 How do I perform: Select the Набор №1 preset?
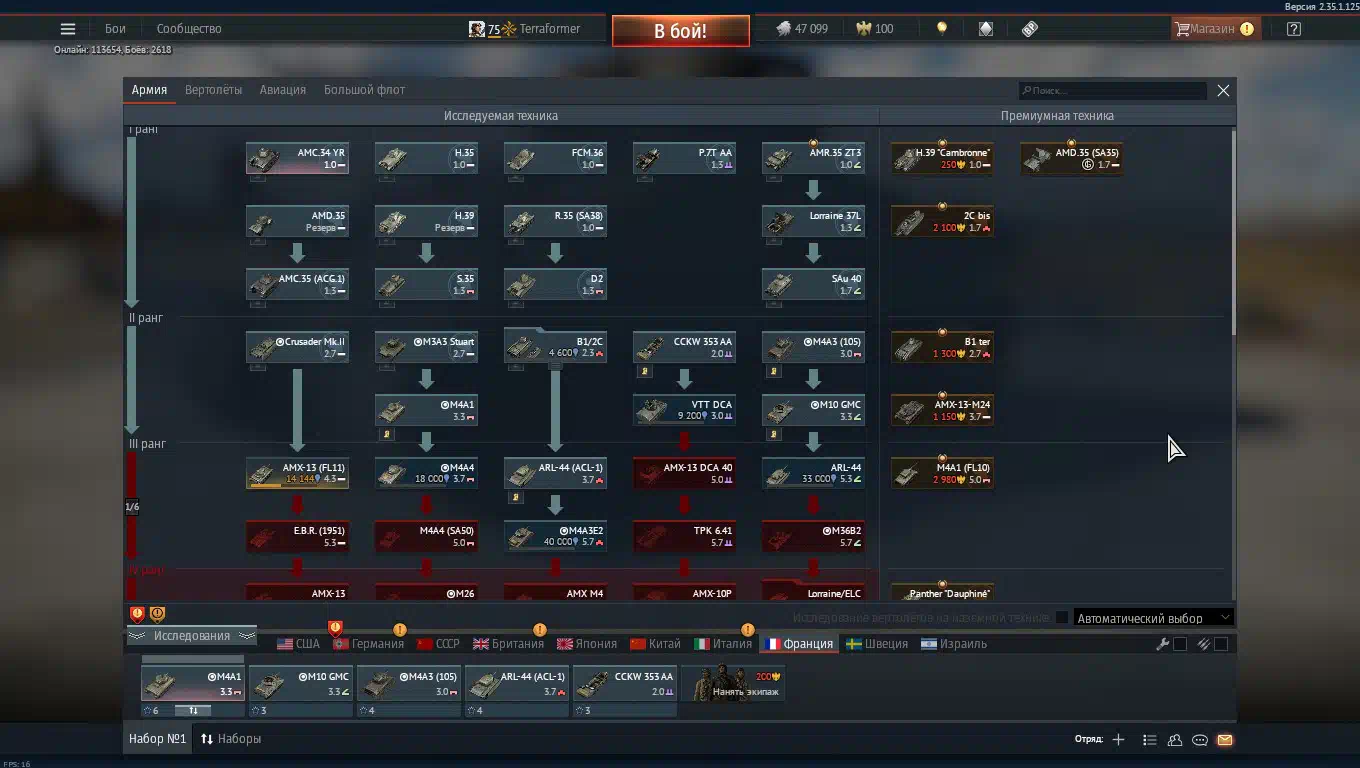pyautogui.click(x=158, y=739)
